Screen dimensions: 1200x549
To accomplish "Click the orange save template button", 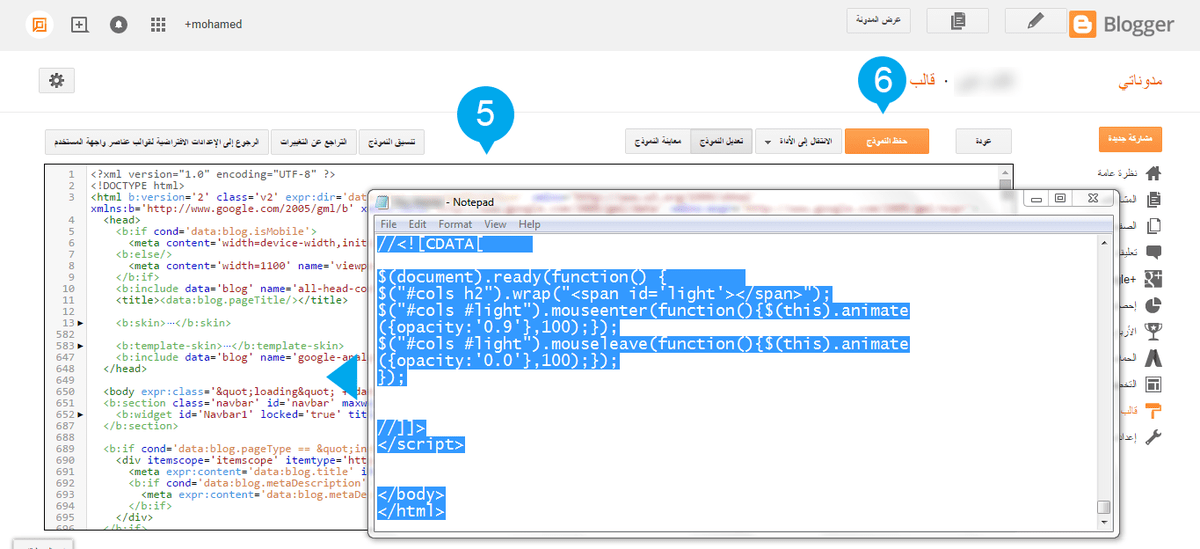I will pos(886,142).
